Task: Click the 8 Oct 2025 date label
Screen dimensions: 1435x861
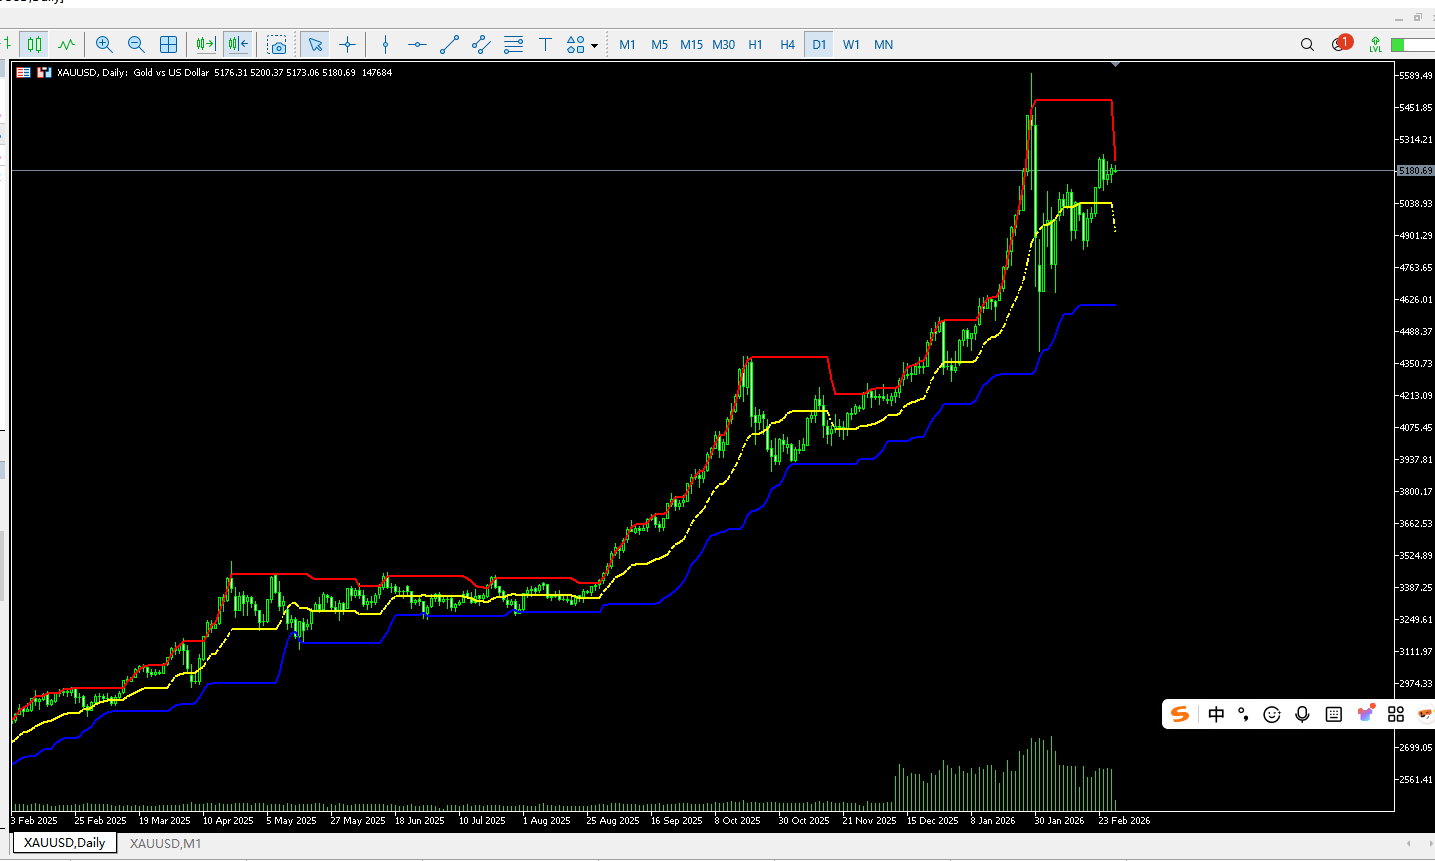Action: coord(737,820)
